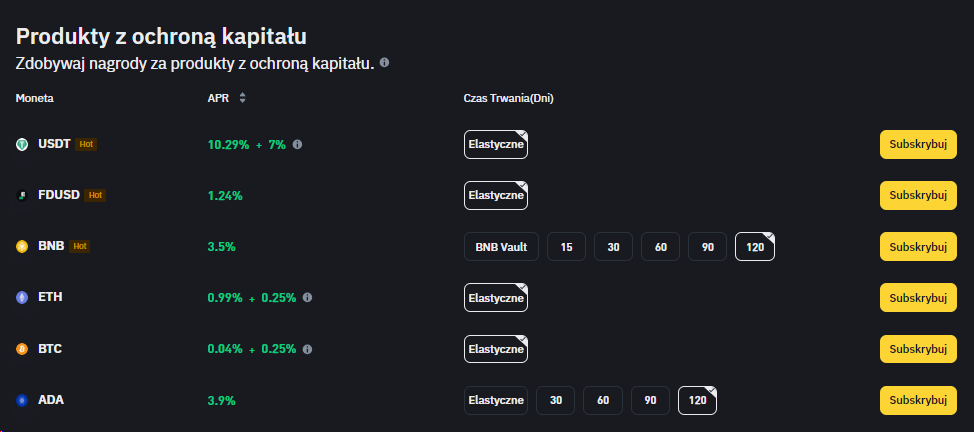
Task: Sort the list by APR column
Action: click(x=242, y=98)
